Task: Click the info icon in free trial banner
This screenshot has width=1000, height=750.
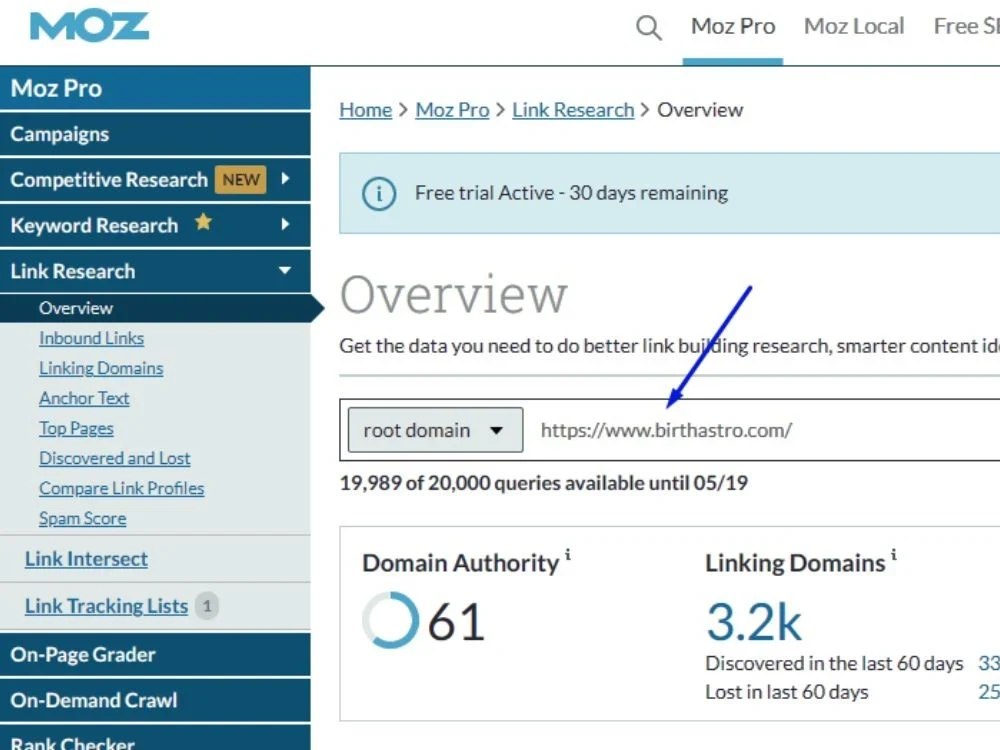Action: point(379,193)
